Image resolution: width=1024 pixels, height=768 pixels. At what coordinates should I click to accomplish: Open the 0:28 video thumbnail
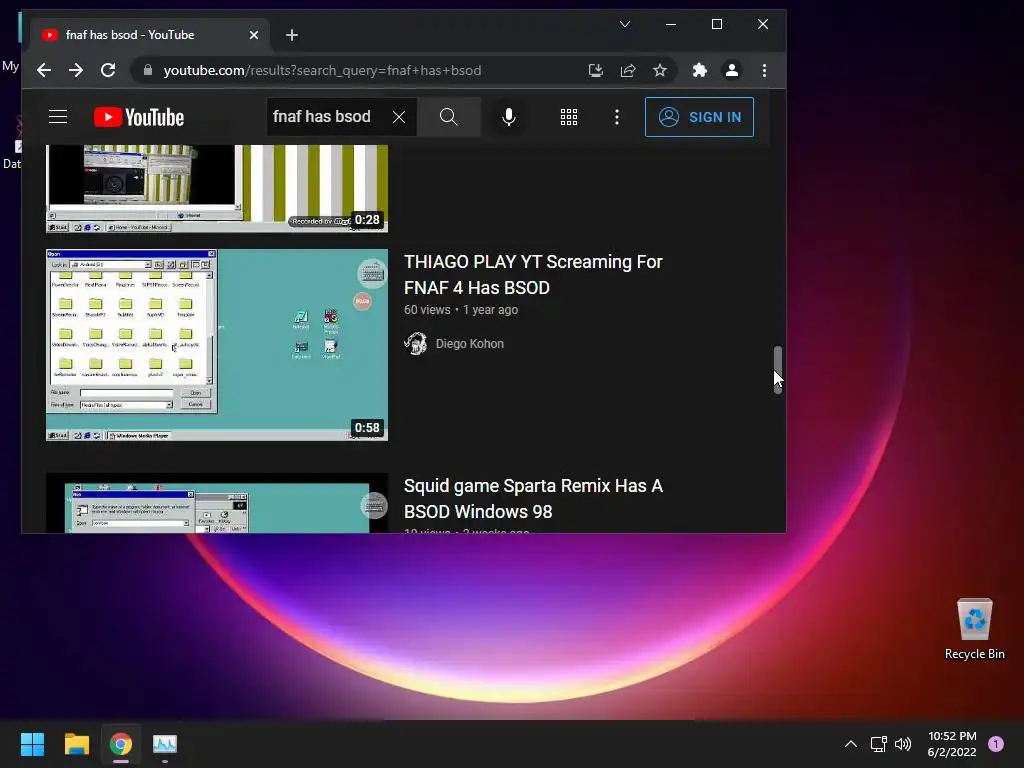coord(217,189)
